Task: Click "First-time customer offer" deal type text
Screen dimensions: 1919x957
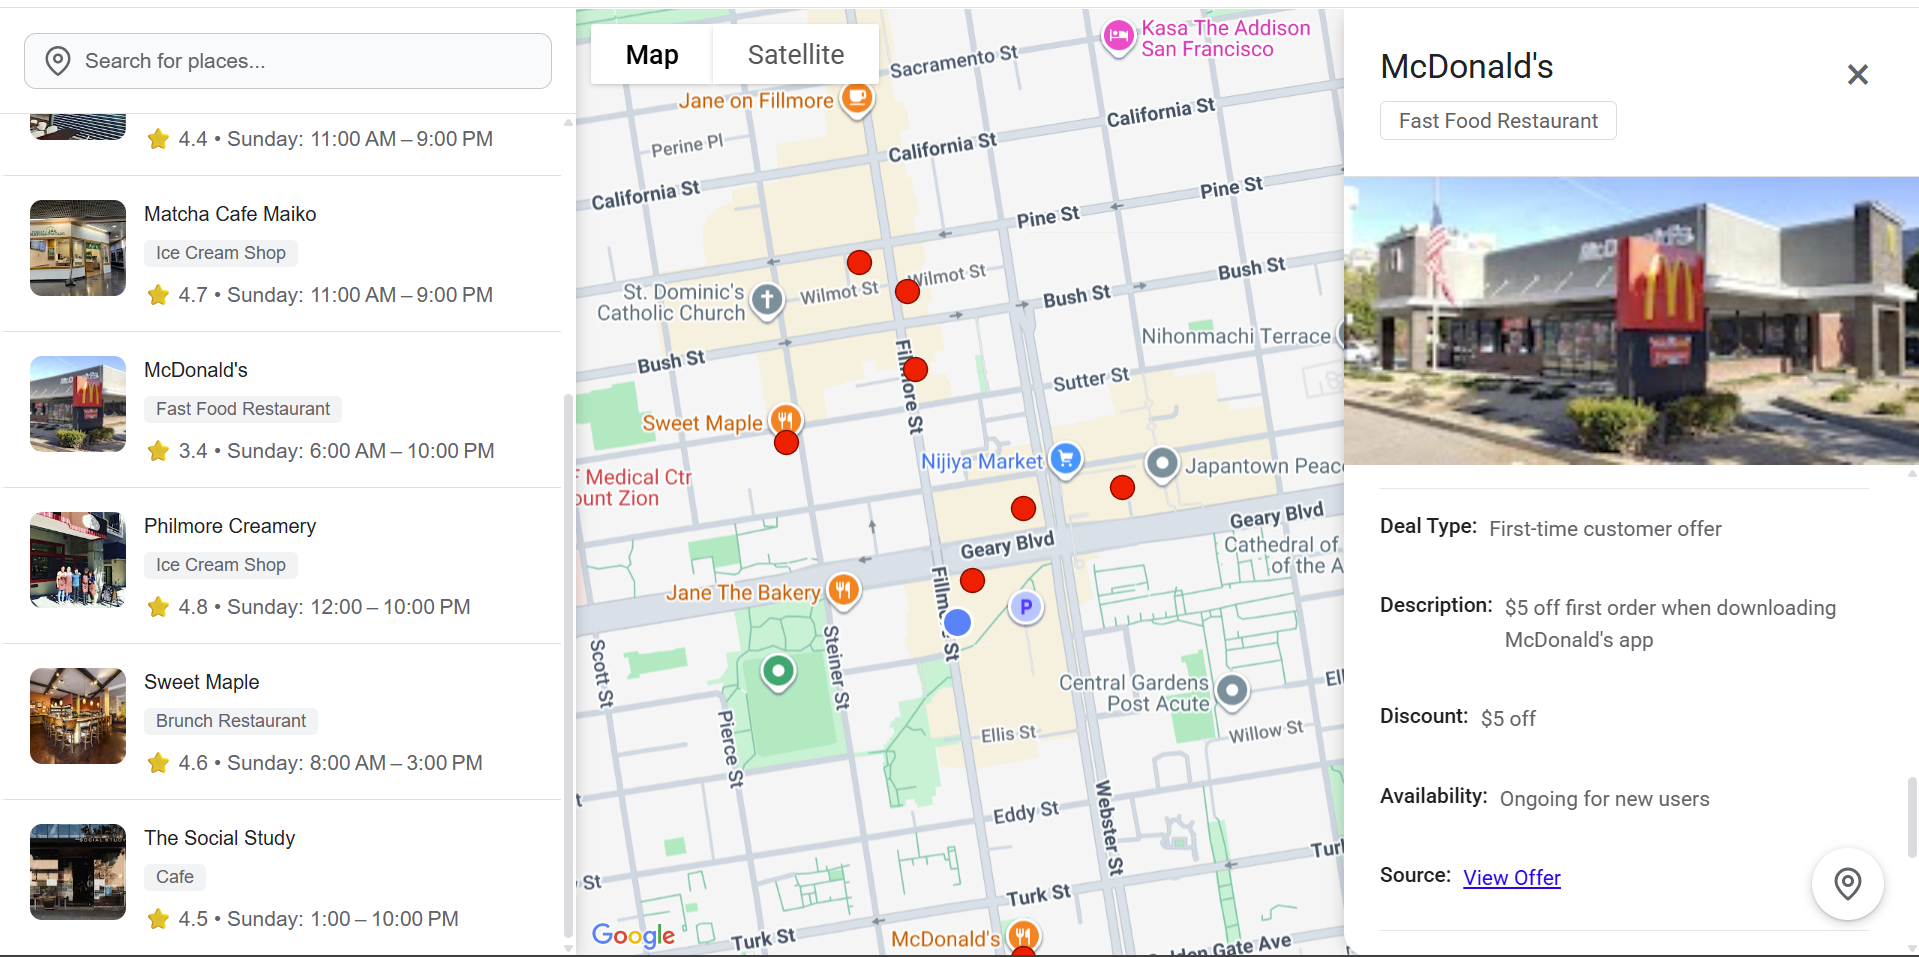Action: coord(1605,529)
